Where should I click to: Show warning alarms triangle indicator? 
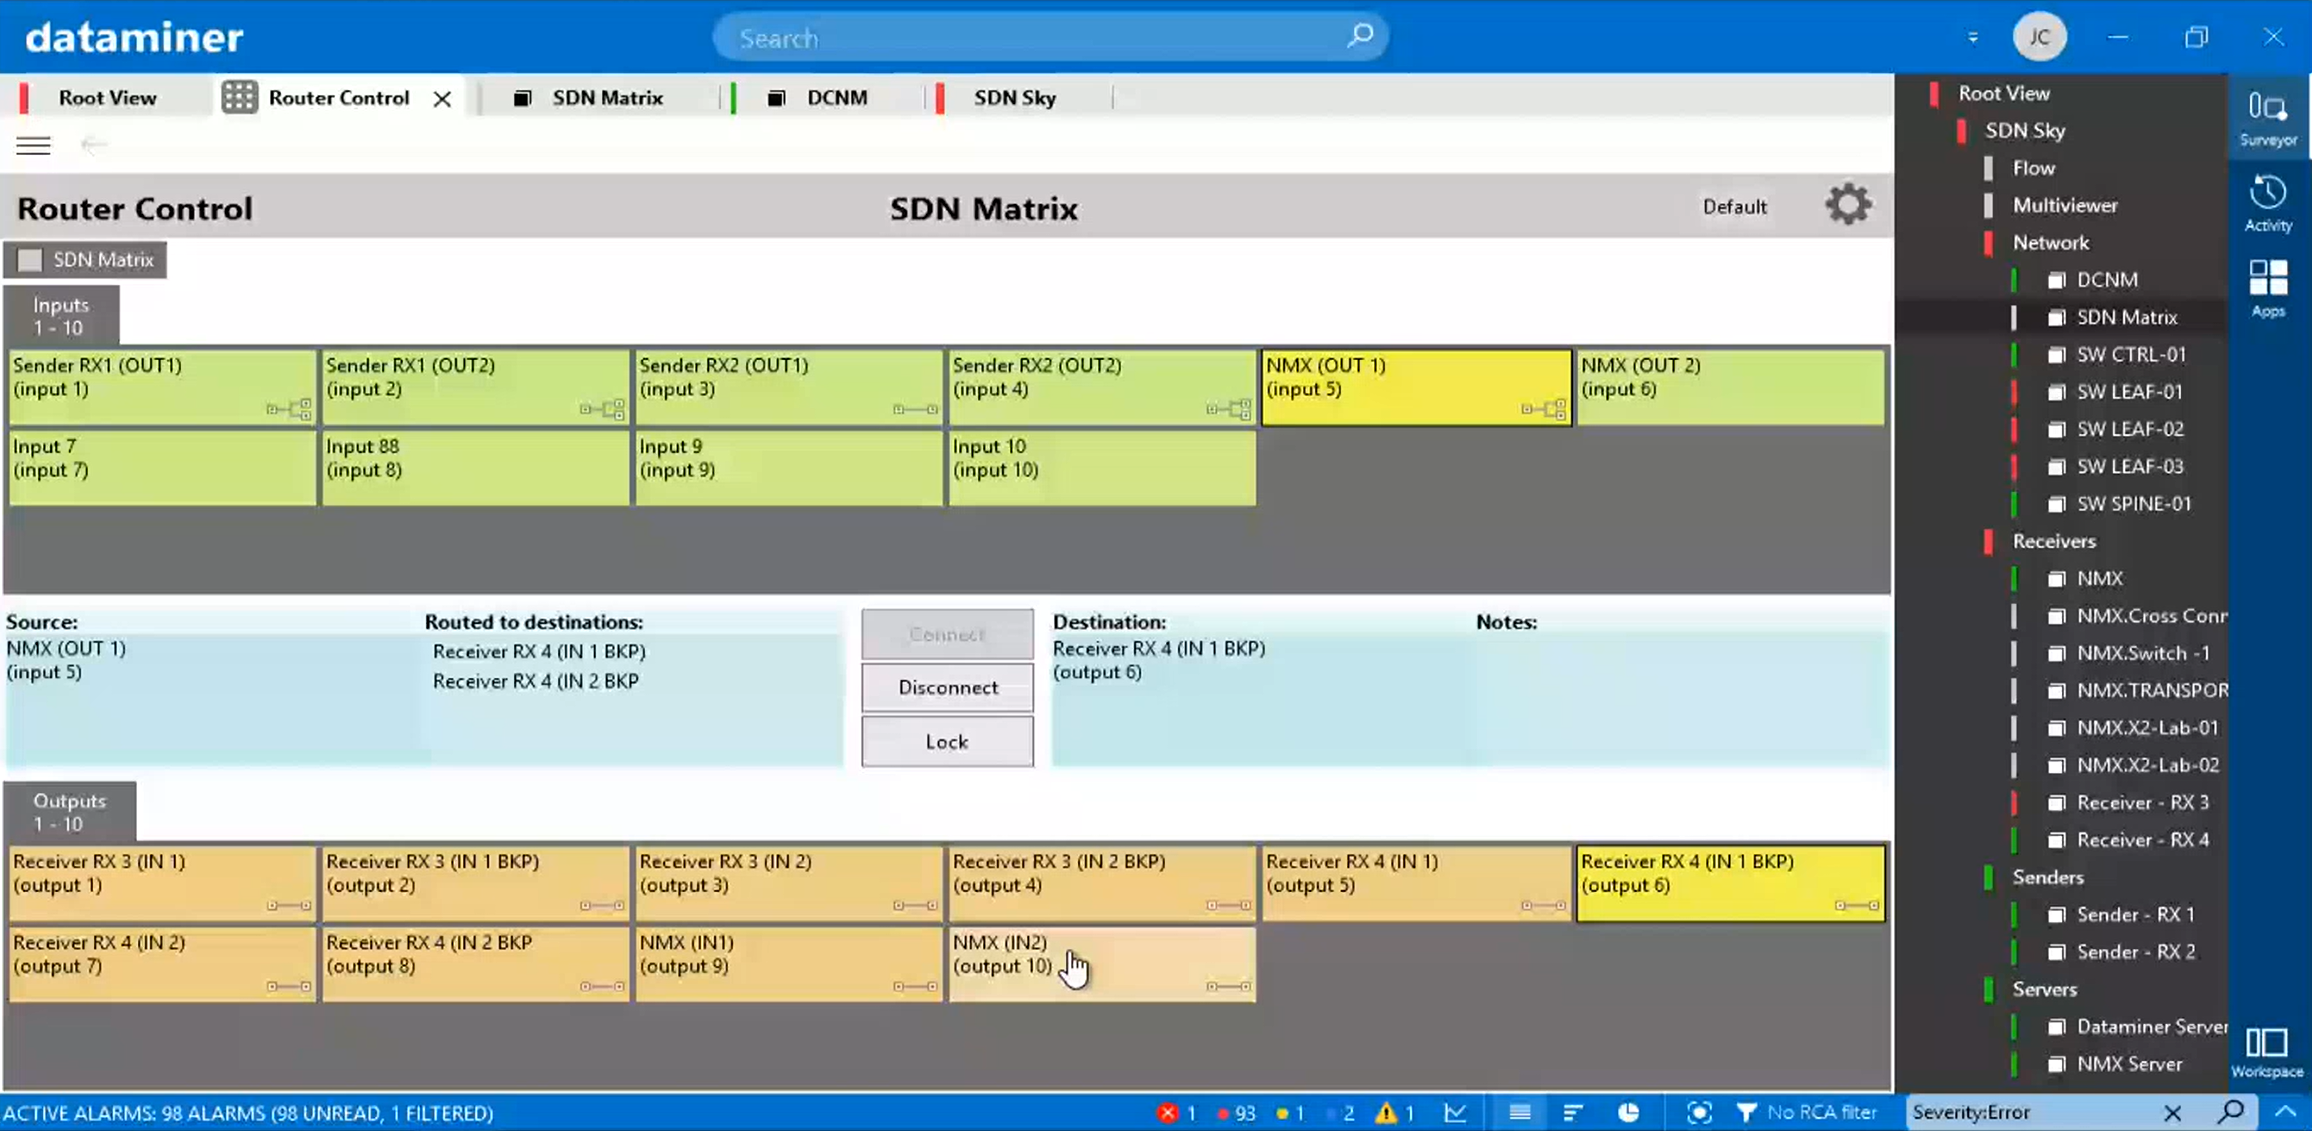pyautogui.click(x=1394, y=1112)
